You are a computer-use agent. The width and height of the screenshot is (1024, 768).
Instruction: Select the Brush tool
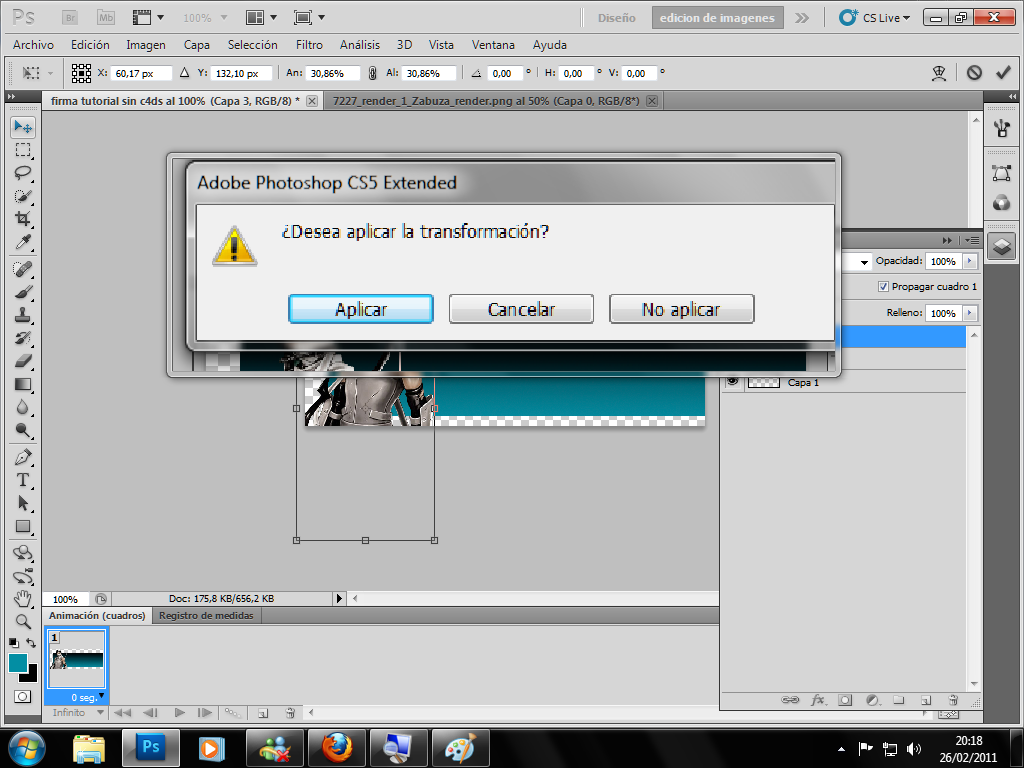pos(23,292)
